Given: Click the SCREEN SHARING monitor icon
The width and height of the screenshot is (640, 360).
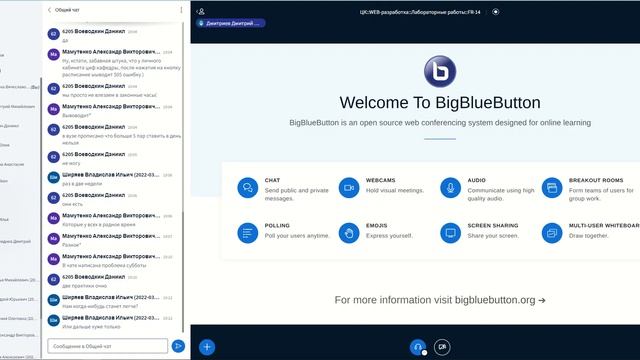Looking at the screenshot, I should 451,233.
